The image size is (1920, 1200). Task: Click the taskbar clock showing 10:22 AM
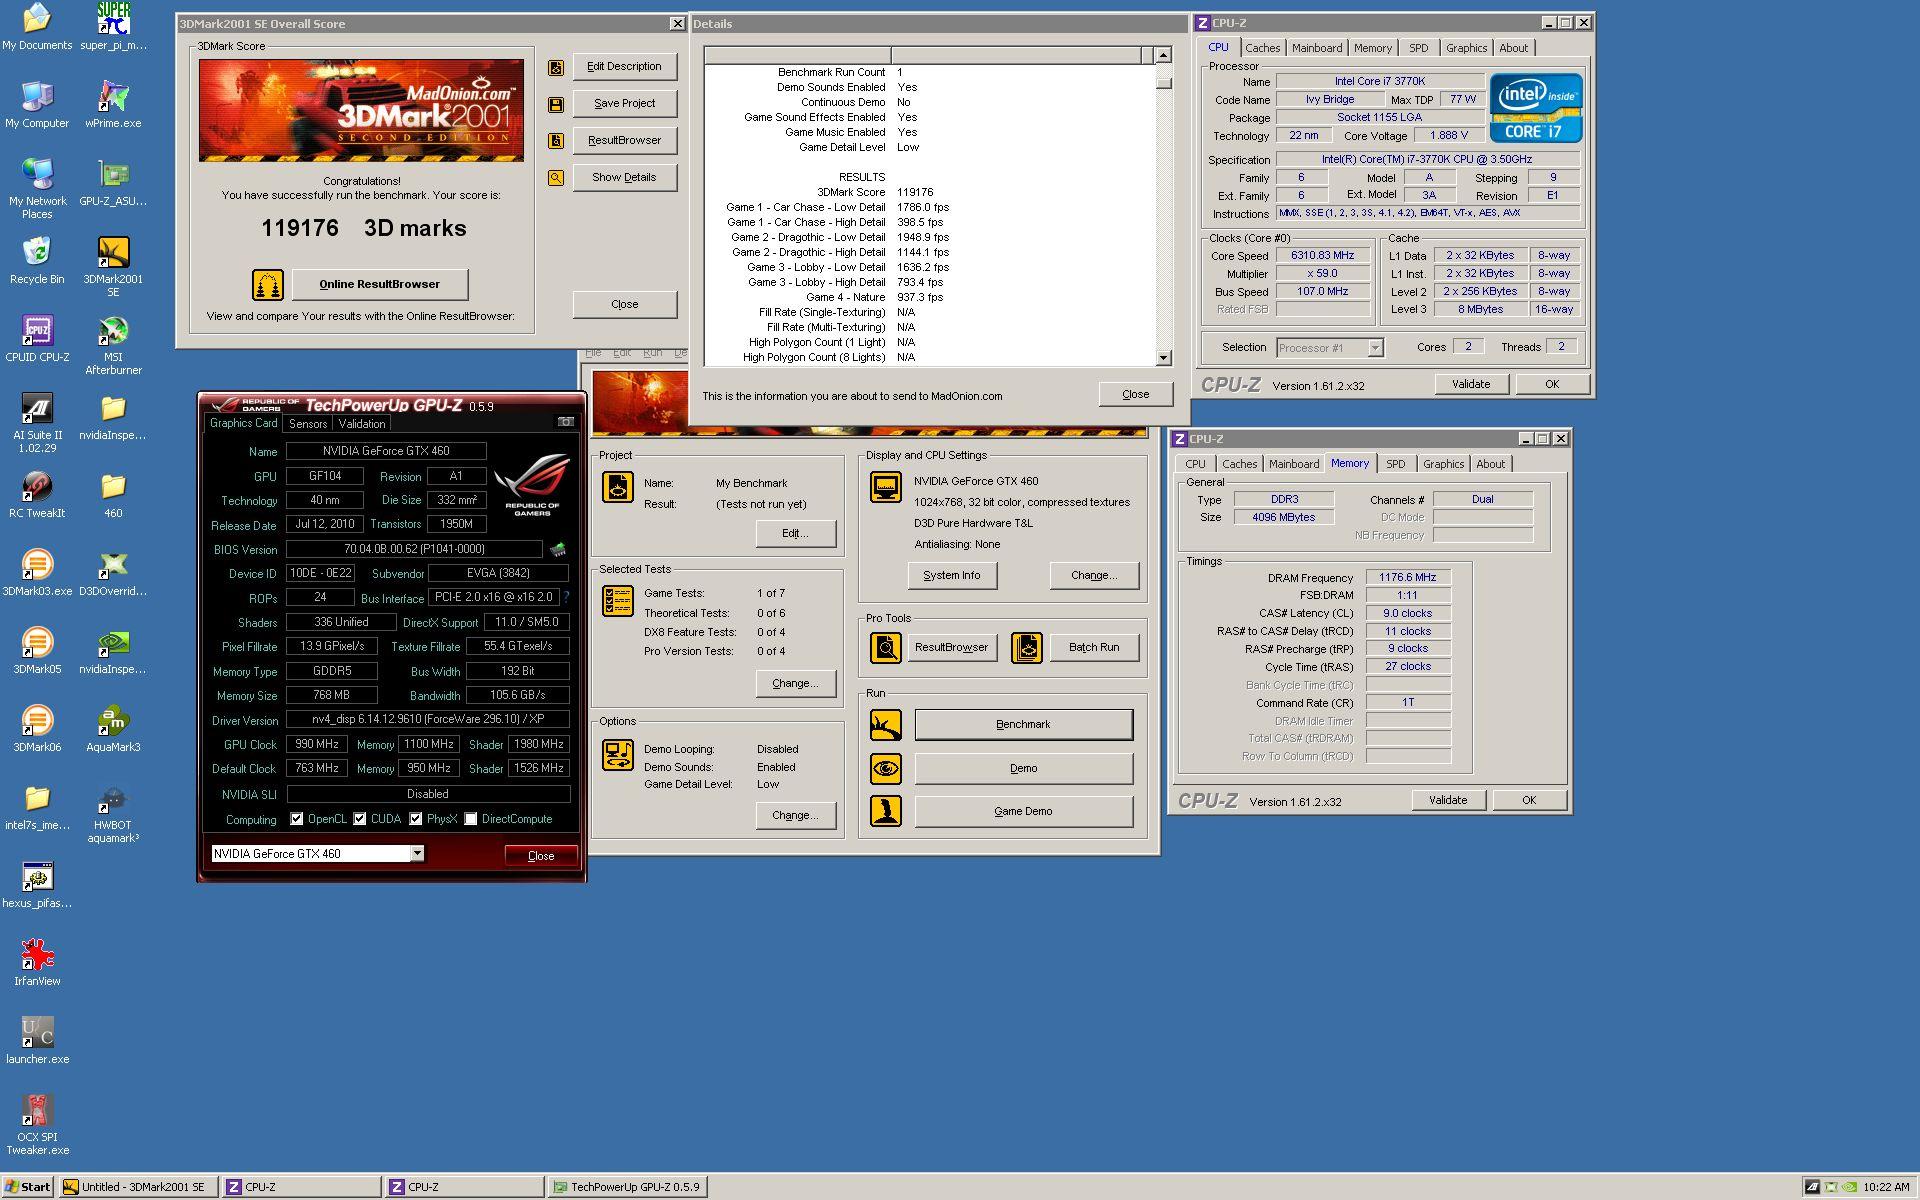1886,1187
